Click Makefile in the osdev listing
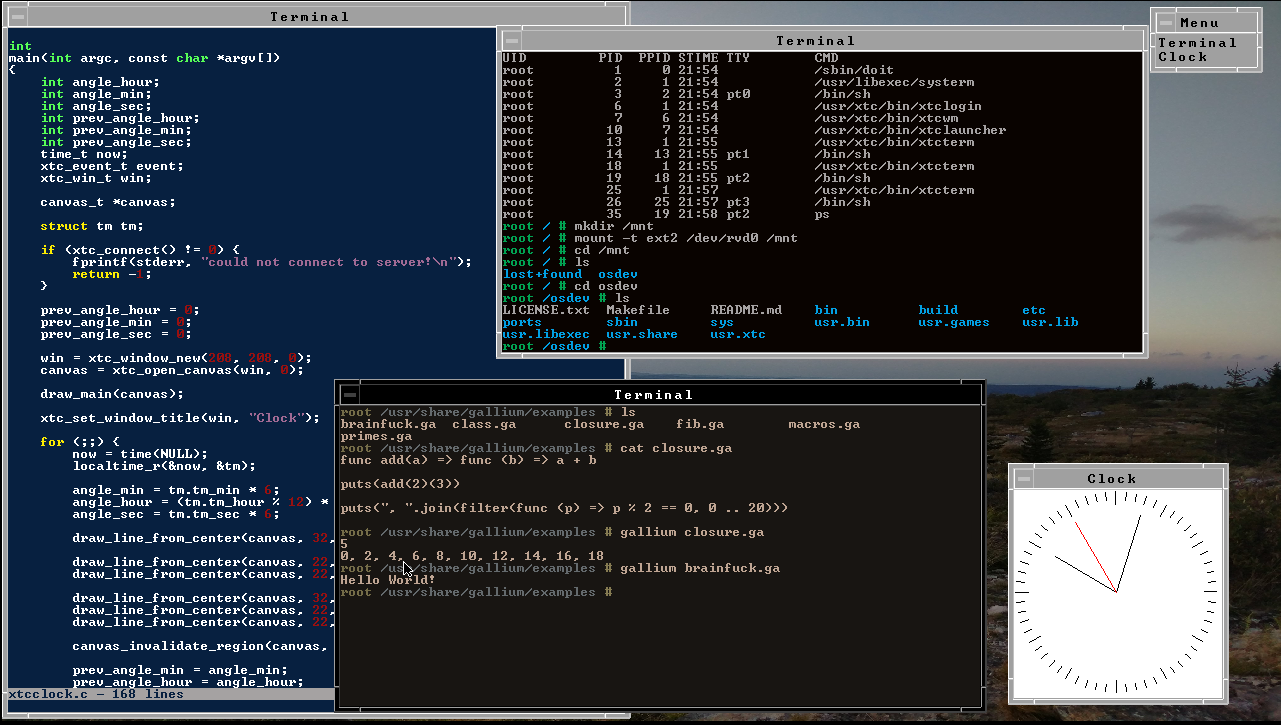This screenshot has width=1281, height=725. click(638, 310)
